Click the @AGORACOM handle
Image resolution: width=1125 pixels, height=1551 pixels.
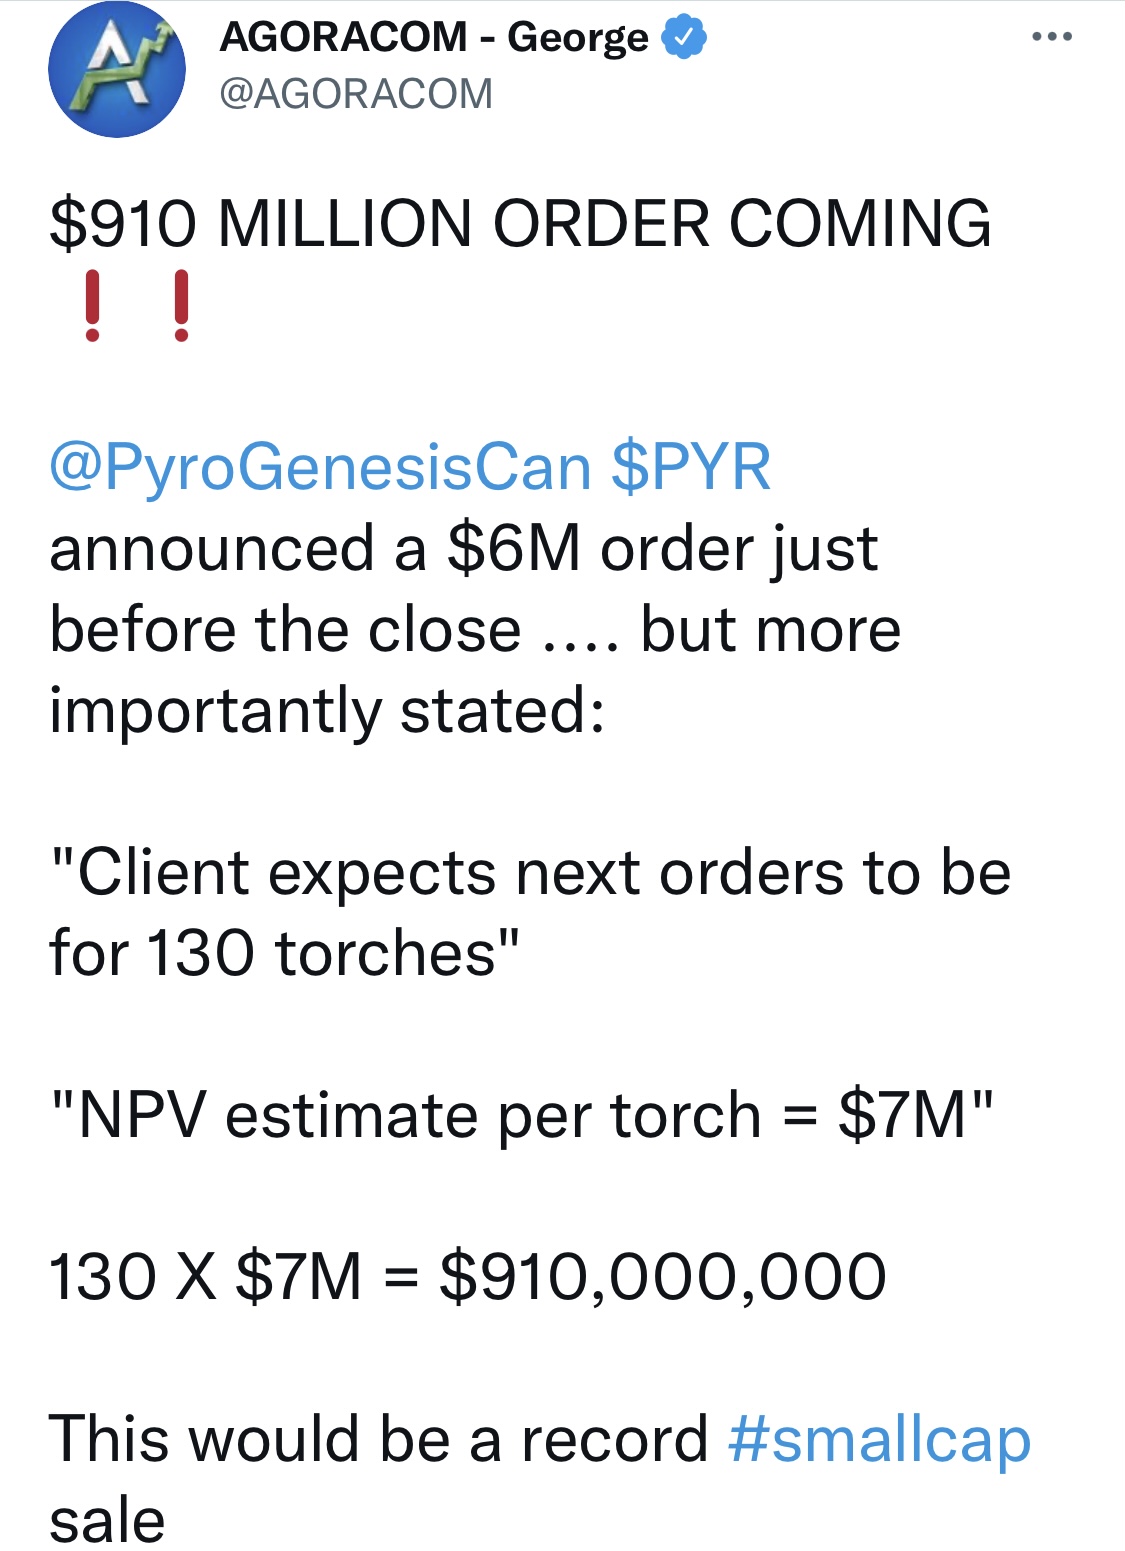coord(355,94)
